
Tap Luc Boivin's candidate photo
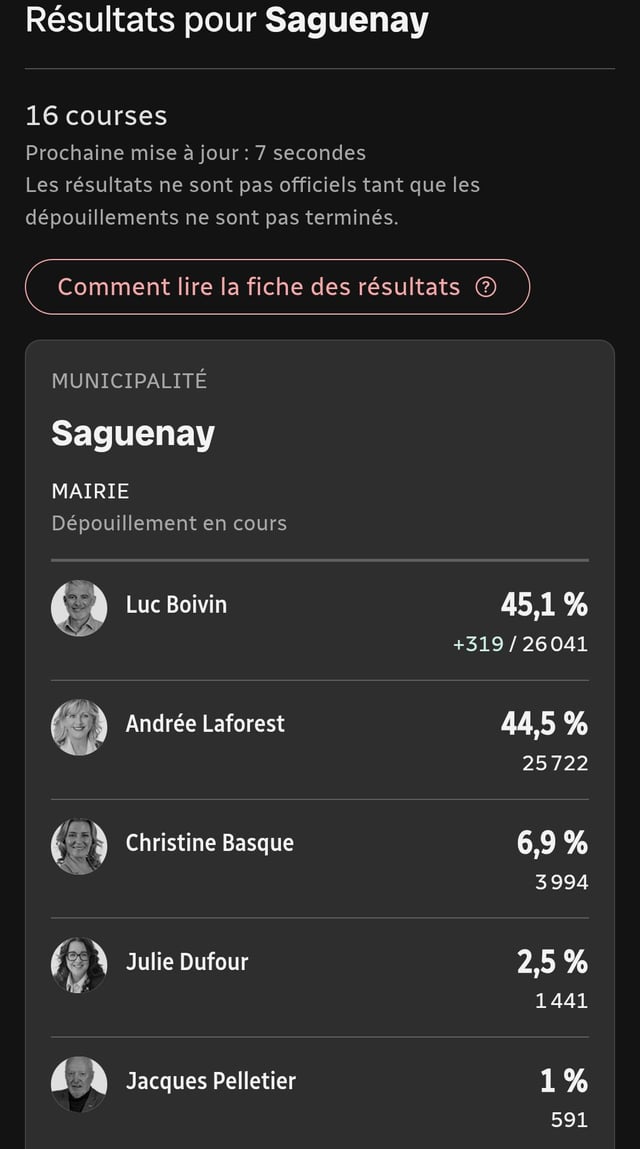(x=79, y=608)
